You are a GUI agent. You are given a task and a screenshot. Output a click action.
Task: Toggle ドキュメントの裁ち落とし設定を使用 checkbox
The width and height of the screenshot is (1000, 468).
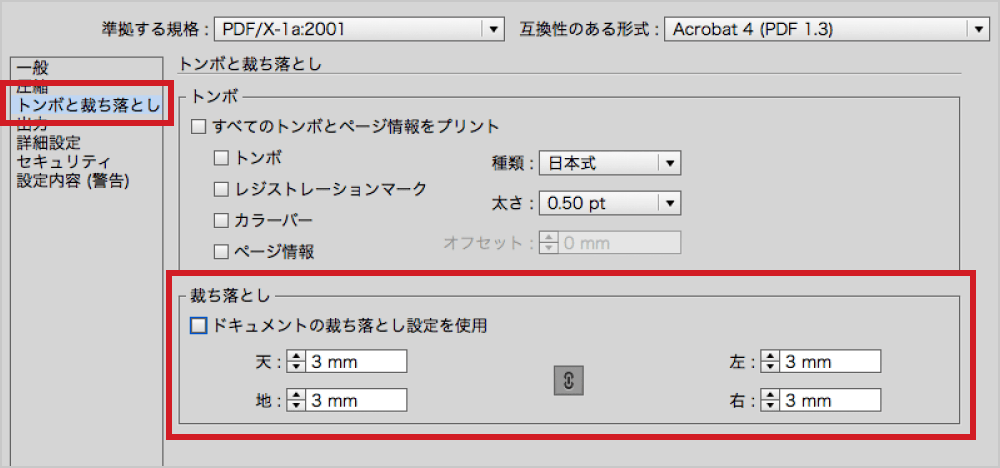(197, 325)
